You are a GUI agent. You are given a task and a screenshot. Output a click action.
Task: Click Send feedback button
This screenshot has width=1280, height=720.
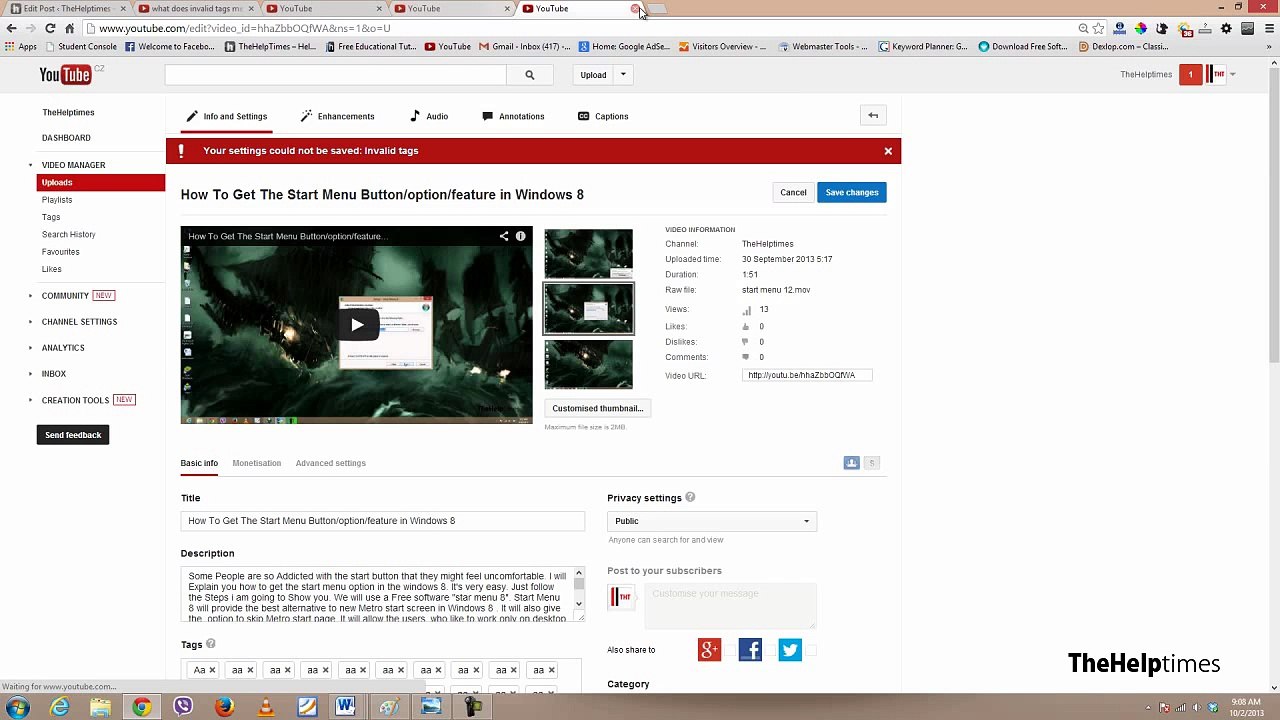tap(73, 435)
